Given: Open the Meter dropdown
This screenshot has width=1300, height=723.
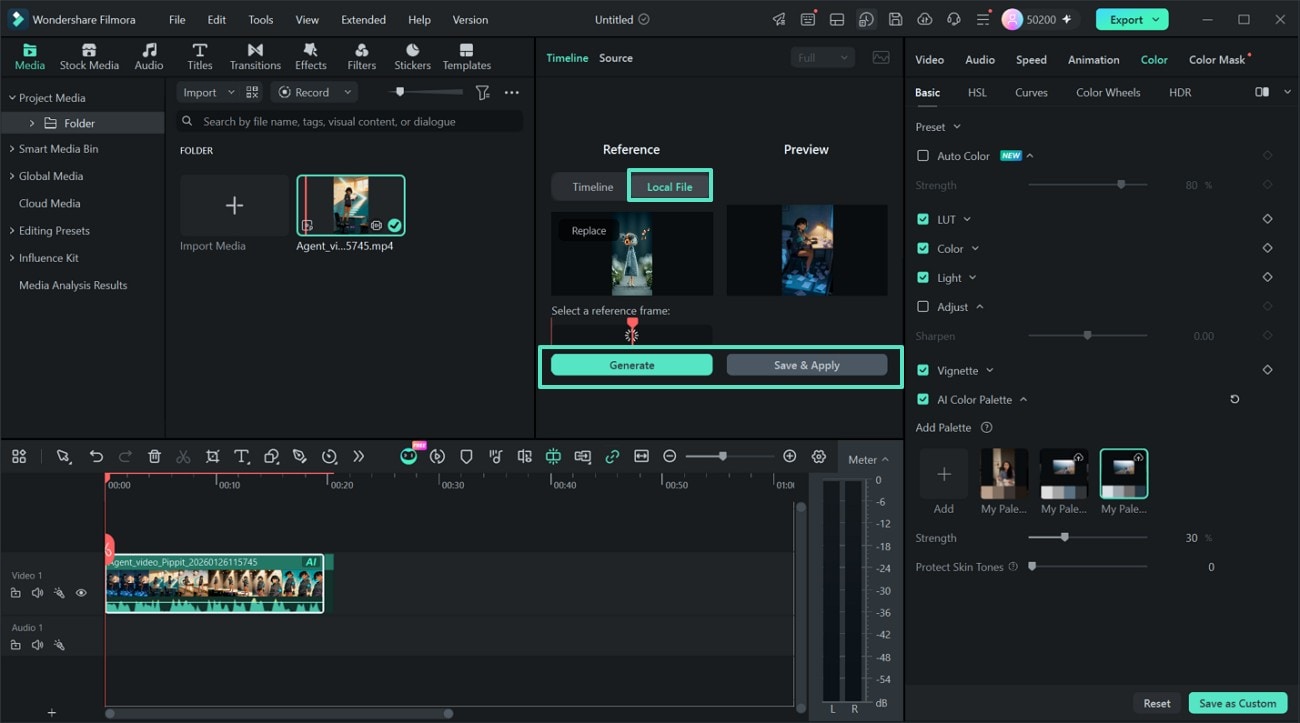Looking at the screenshot, I should coord(868,459).
